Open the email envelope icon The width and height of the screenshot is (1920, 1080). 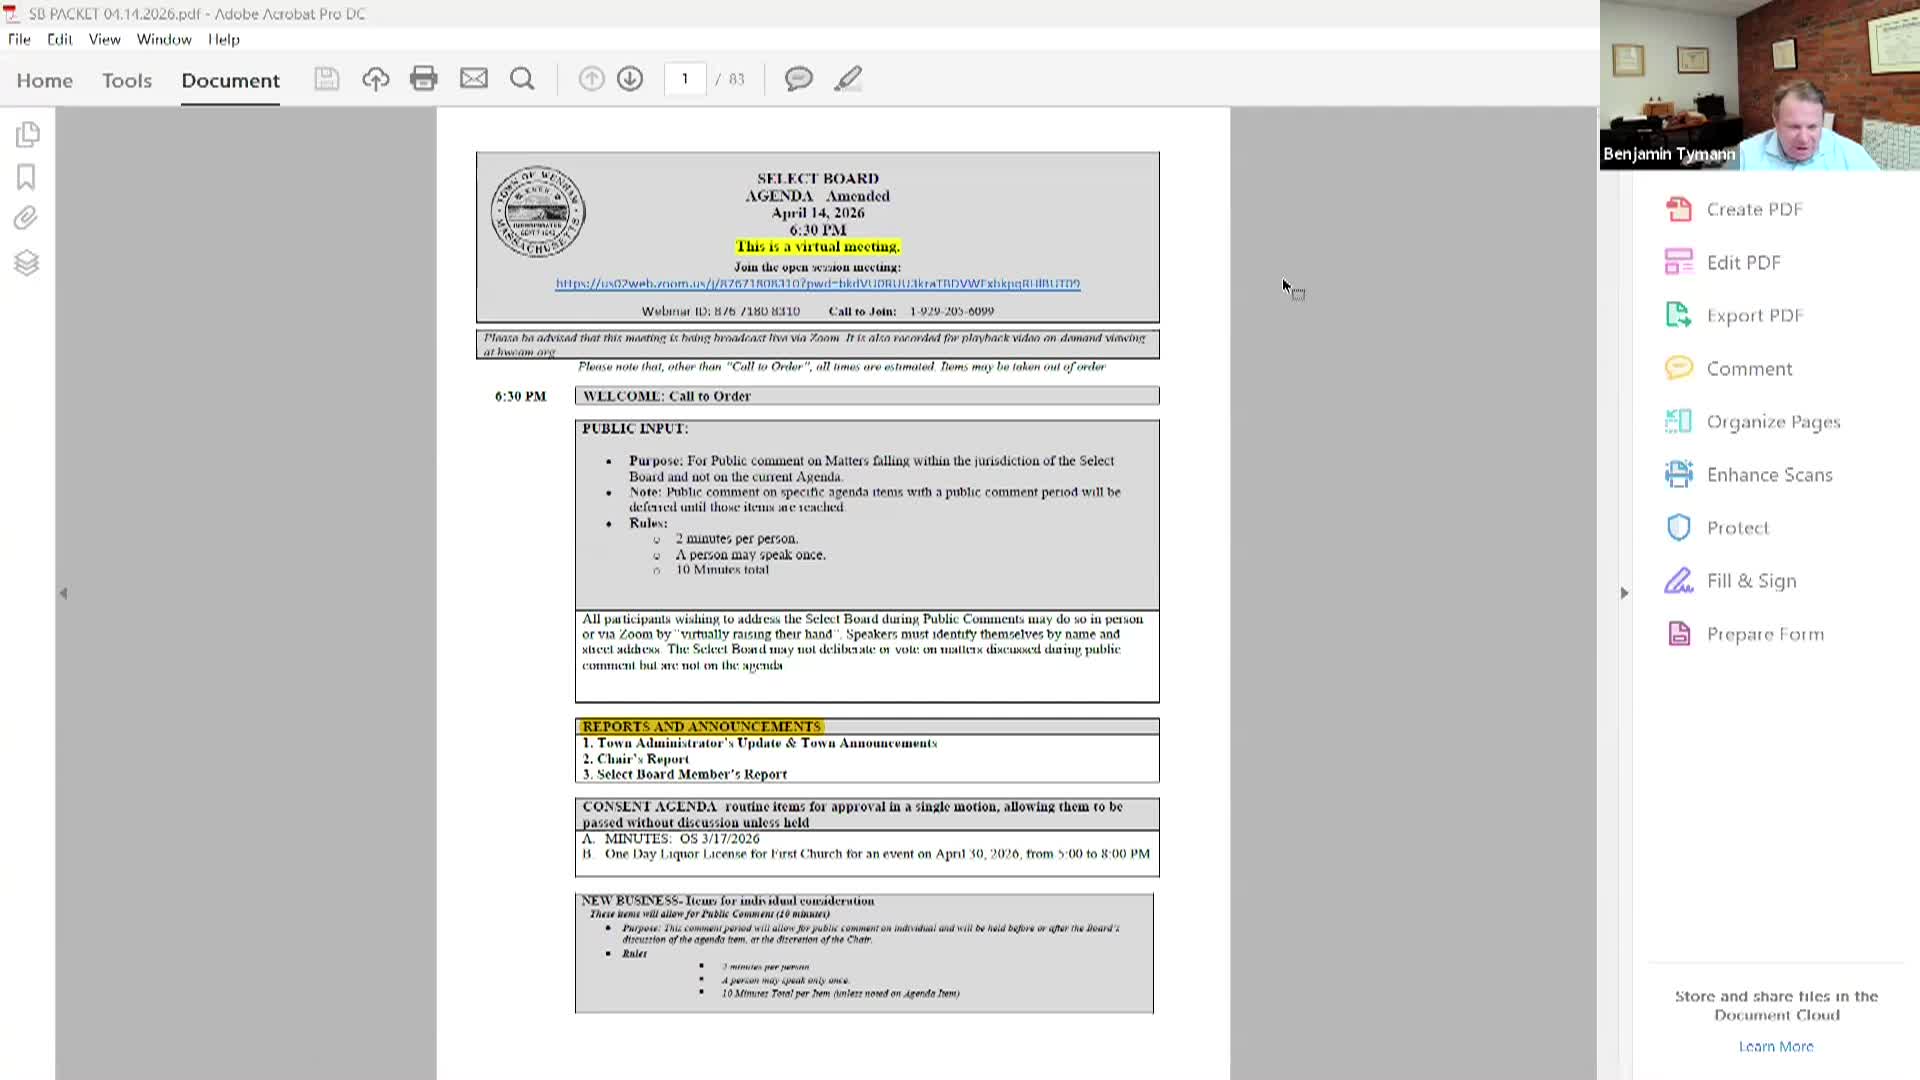click(x=474, y=79)
